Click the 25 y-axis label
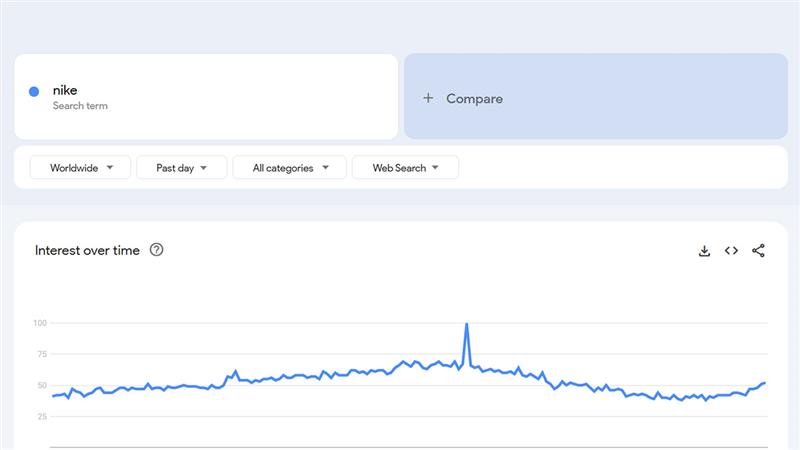This screenshot has width=800, height=450. click(42, 416)
